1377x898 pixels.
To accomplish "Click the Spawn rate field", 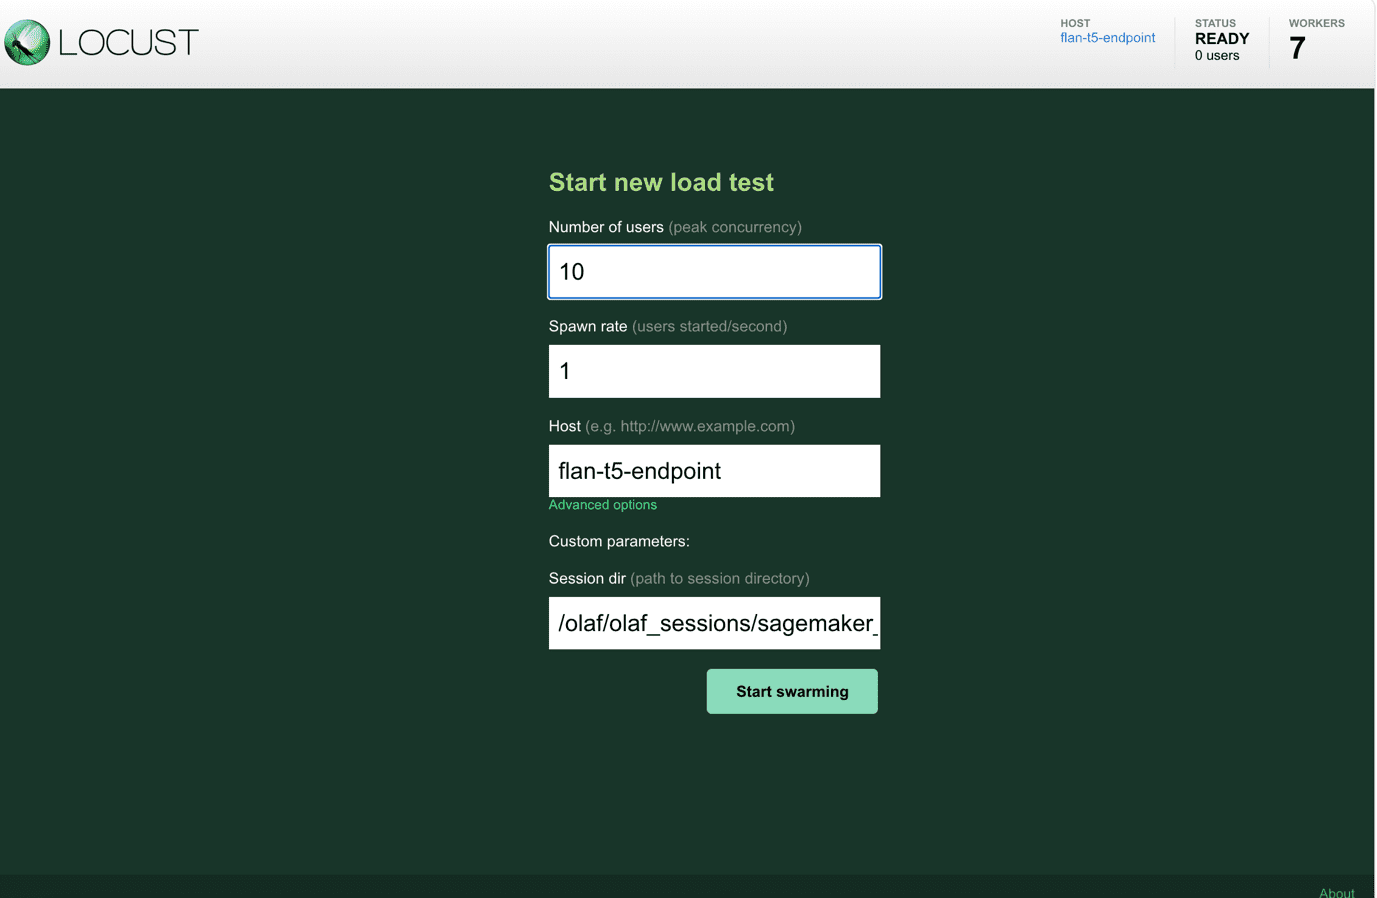I will [x=713, y=371].
